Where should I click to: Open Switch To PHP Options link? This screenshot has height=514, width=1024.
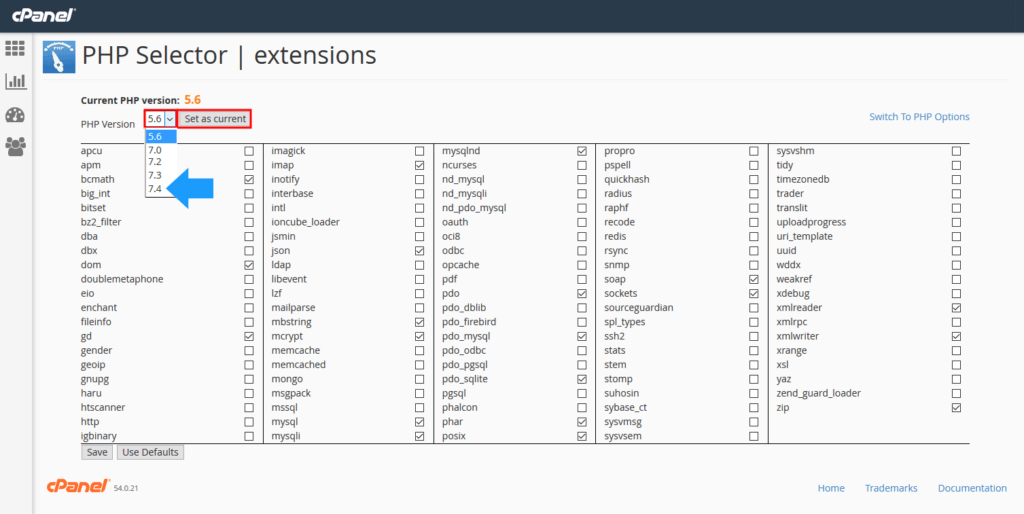[919, 117]
